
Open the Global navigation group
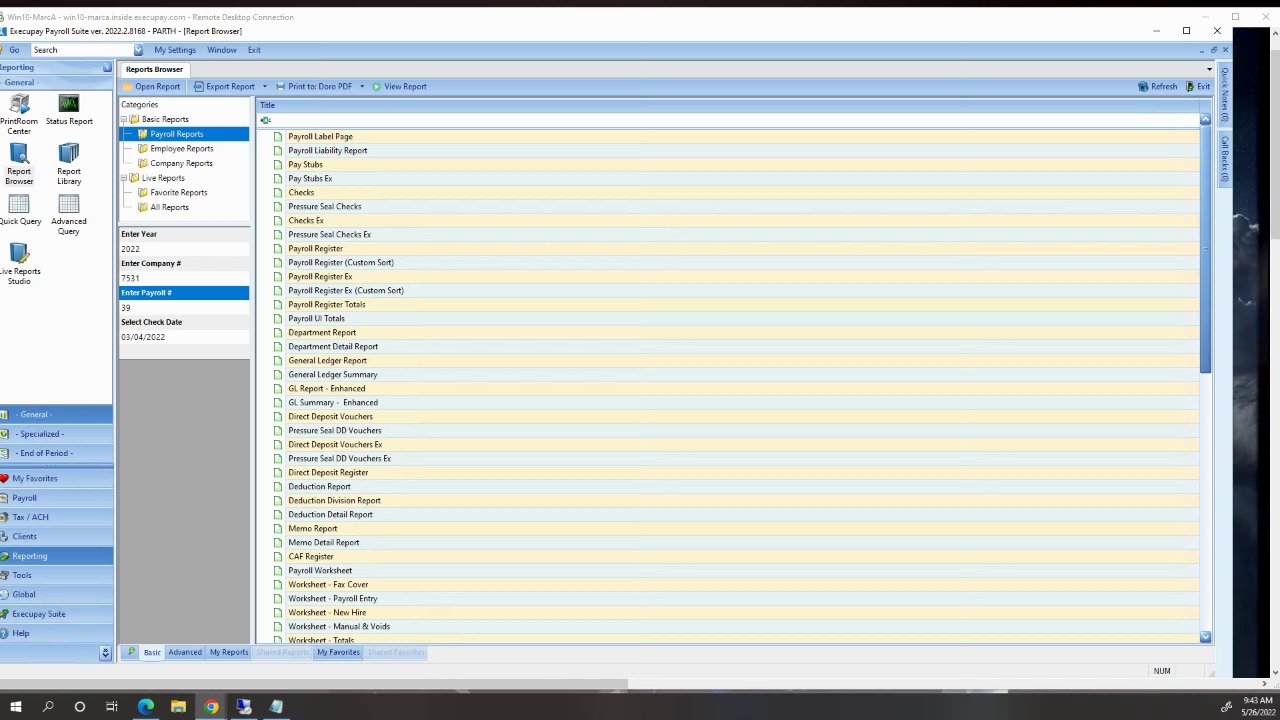pos(56,595)
